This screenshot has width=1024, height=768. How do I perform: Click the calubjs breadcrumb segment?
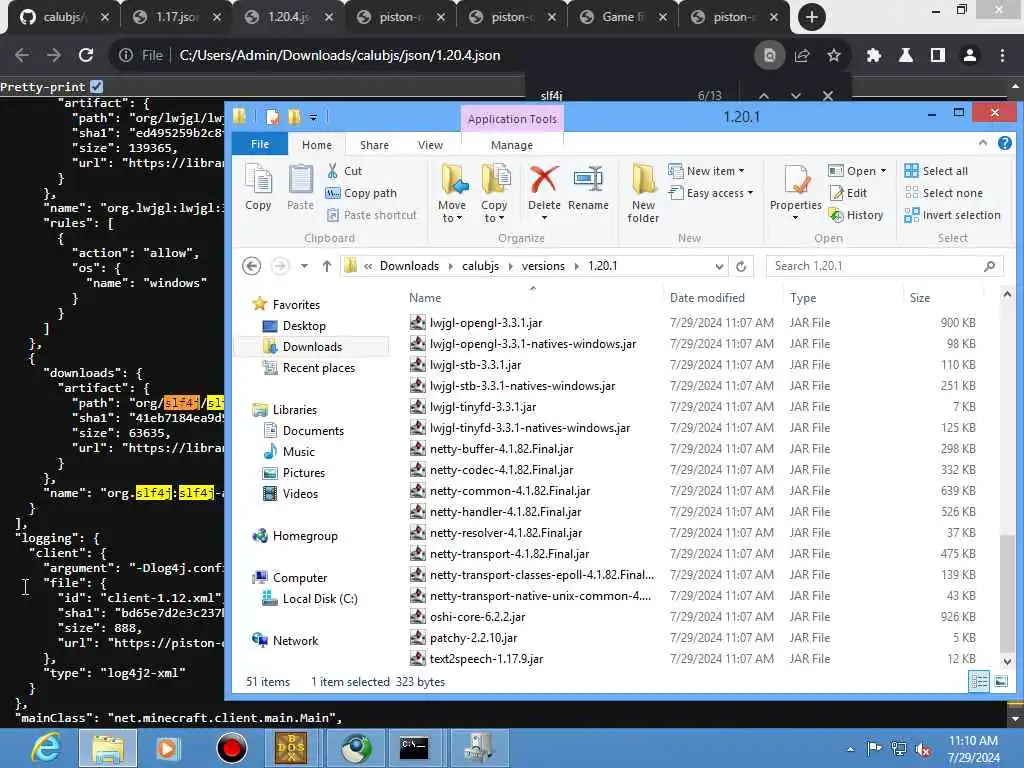click(480, 266)
